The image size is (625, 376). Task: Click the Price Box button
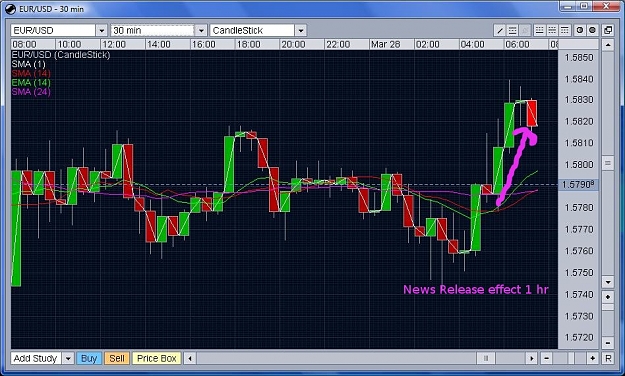157,358
